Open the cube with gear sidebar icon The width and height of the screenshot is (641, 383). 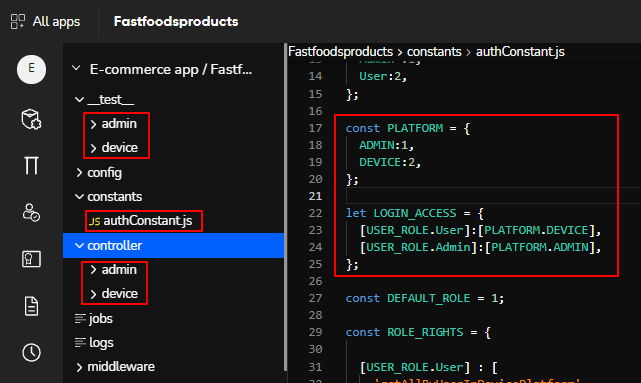point(31,119)
